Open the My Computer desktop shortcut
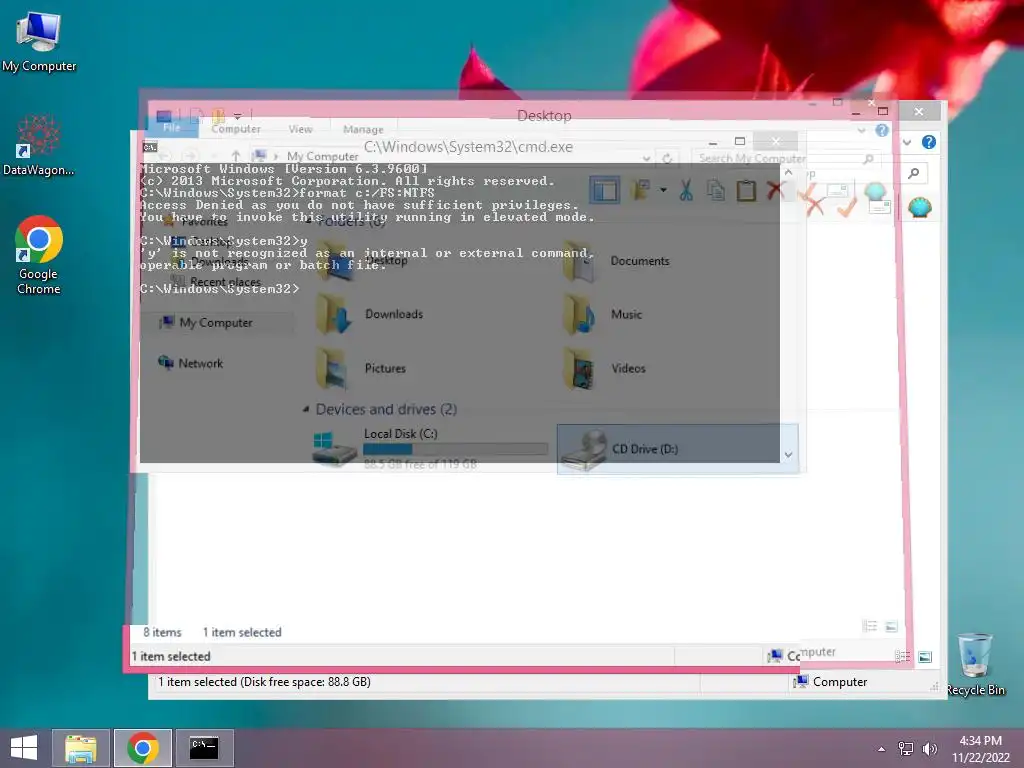This screenshot has height=768, width=1024. coord(39,40)
